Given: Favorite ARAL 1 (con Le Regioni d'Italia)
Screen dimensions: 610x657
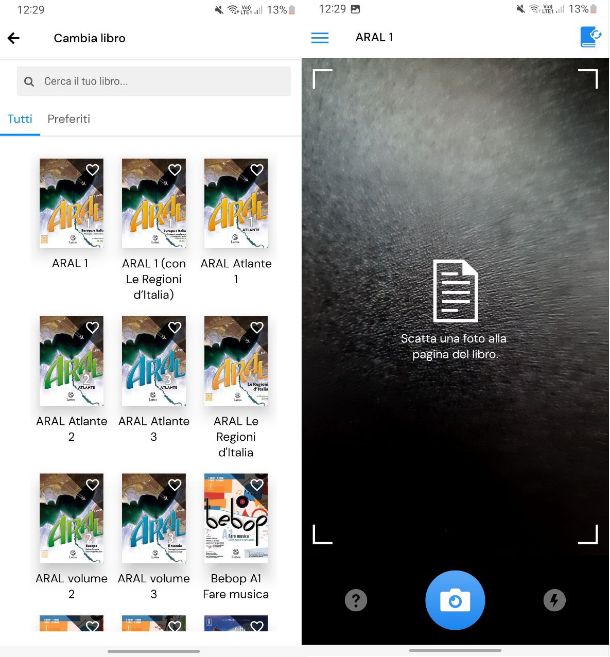Looking at the screenshot, I should (174, 170).
